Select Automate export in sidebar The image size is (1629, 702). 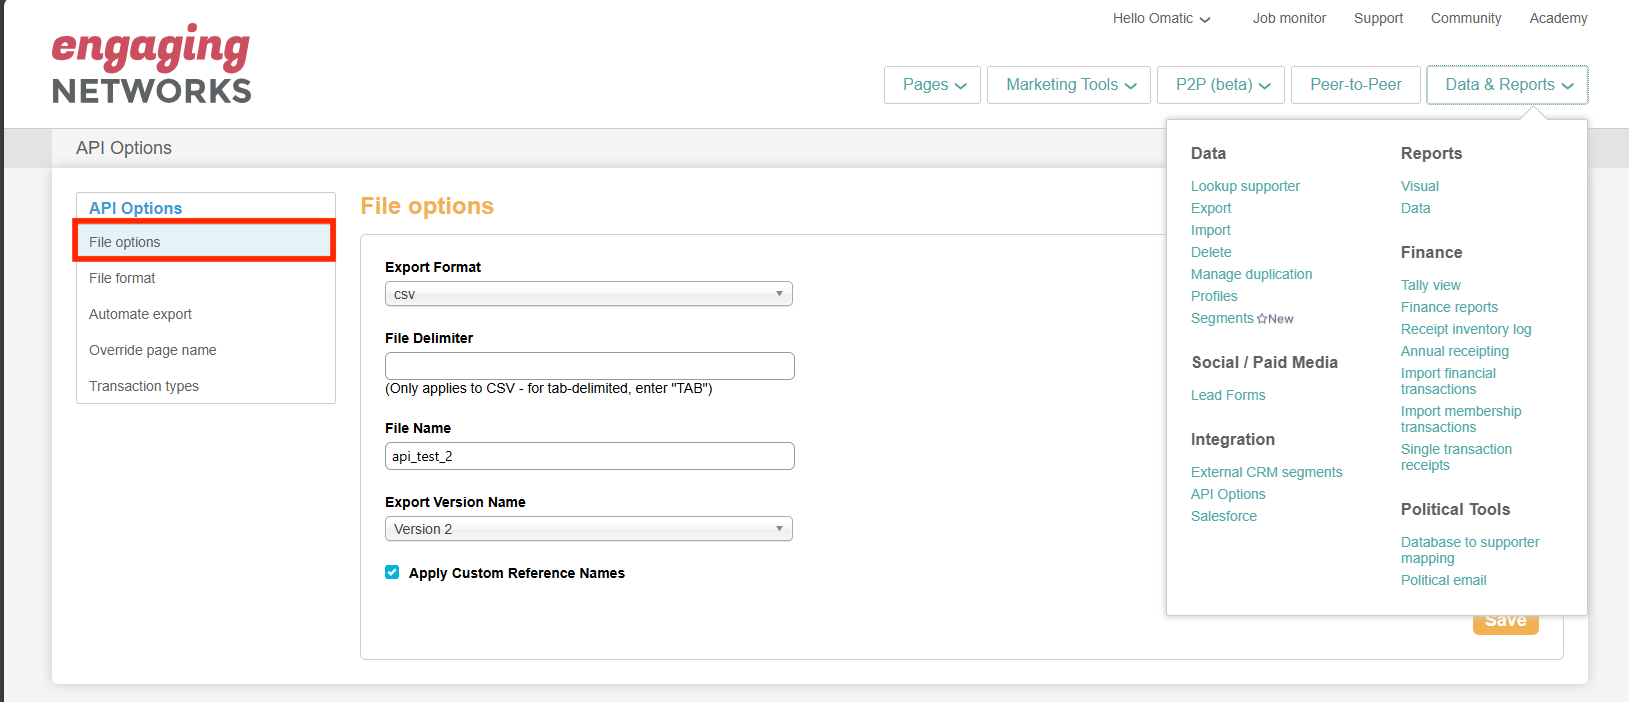[140, 314]
